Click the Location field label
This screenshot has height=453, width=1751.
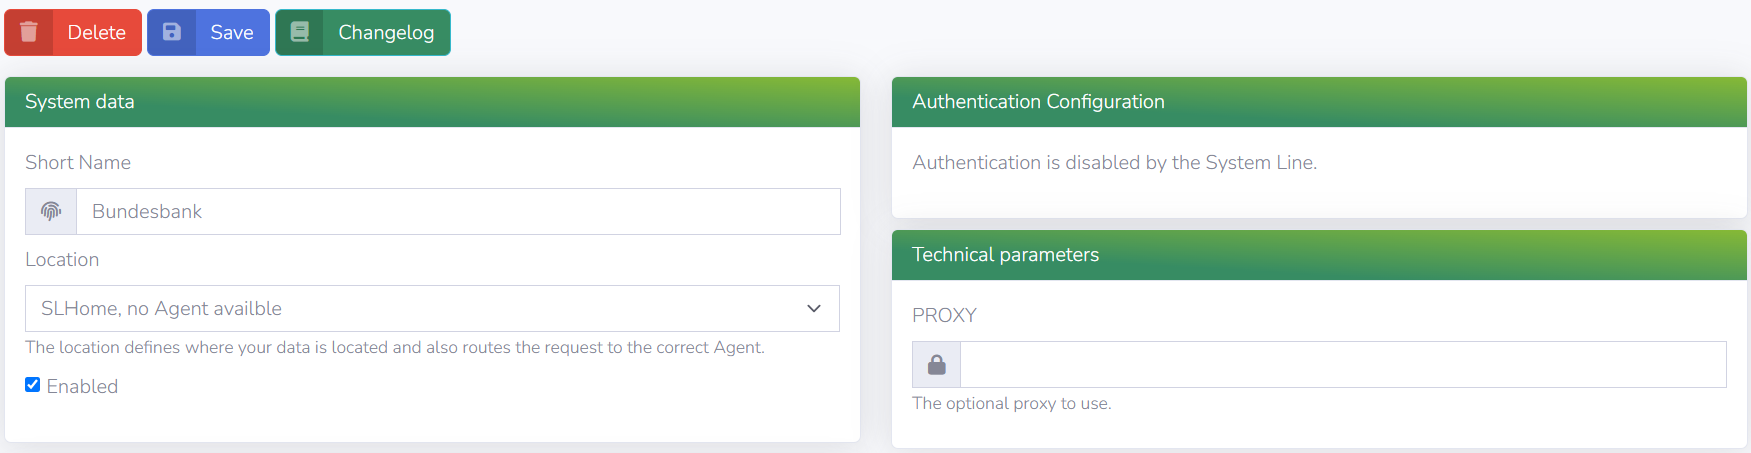pos(62,260)
